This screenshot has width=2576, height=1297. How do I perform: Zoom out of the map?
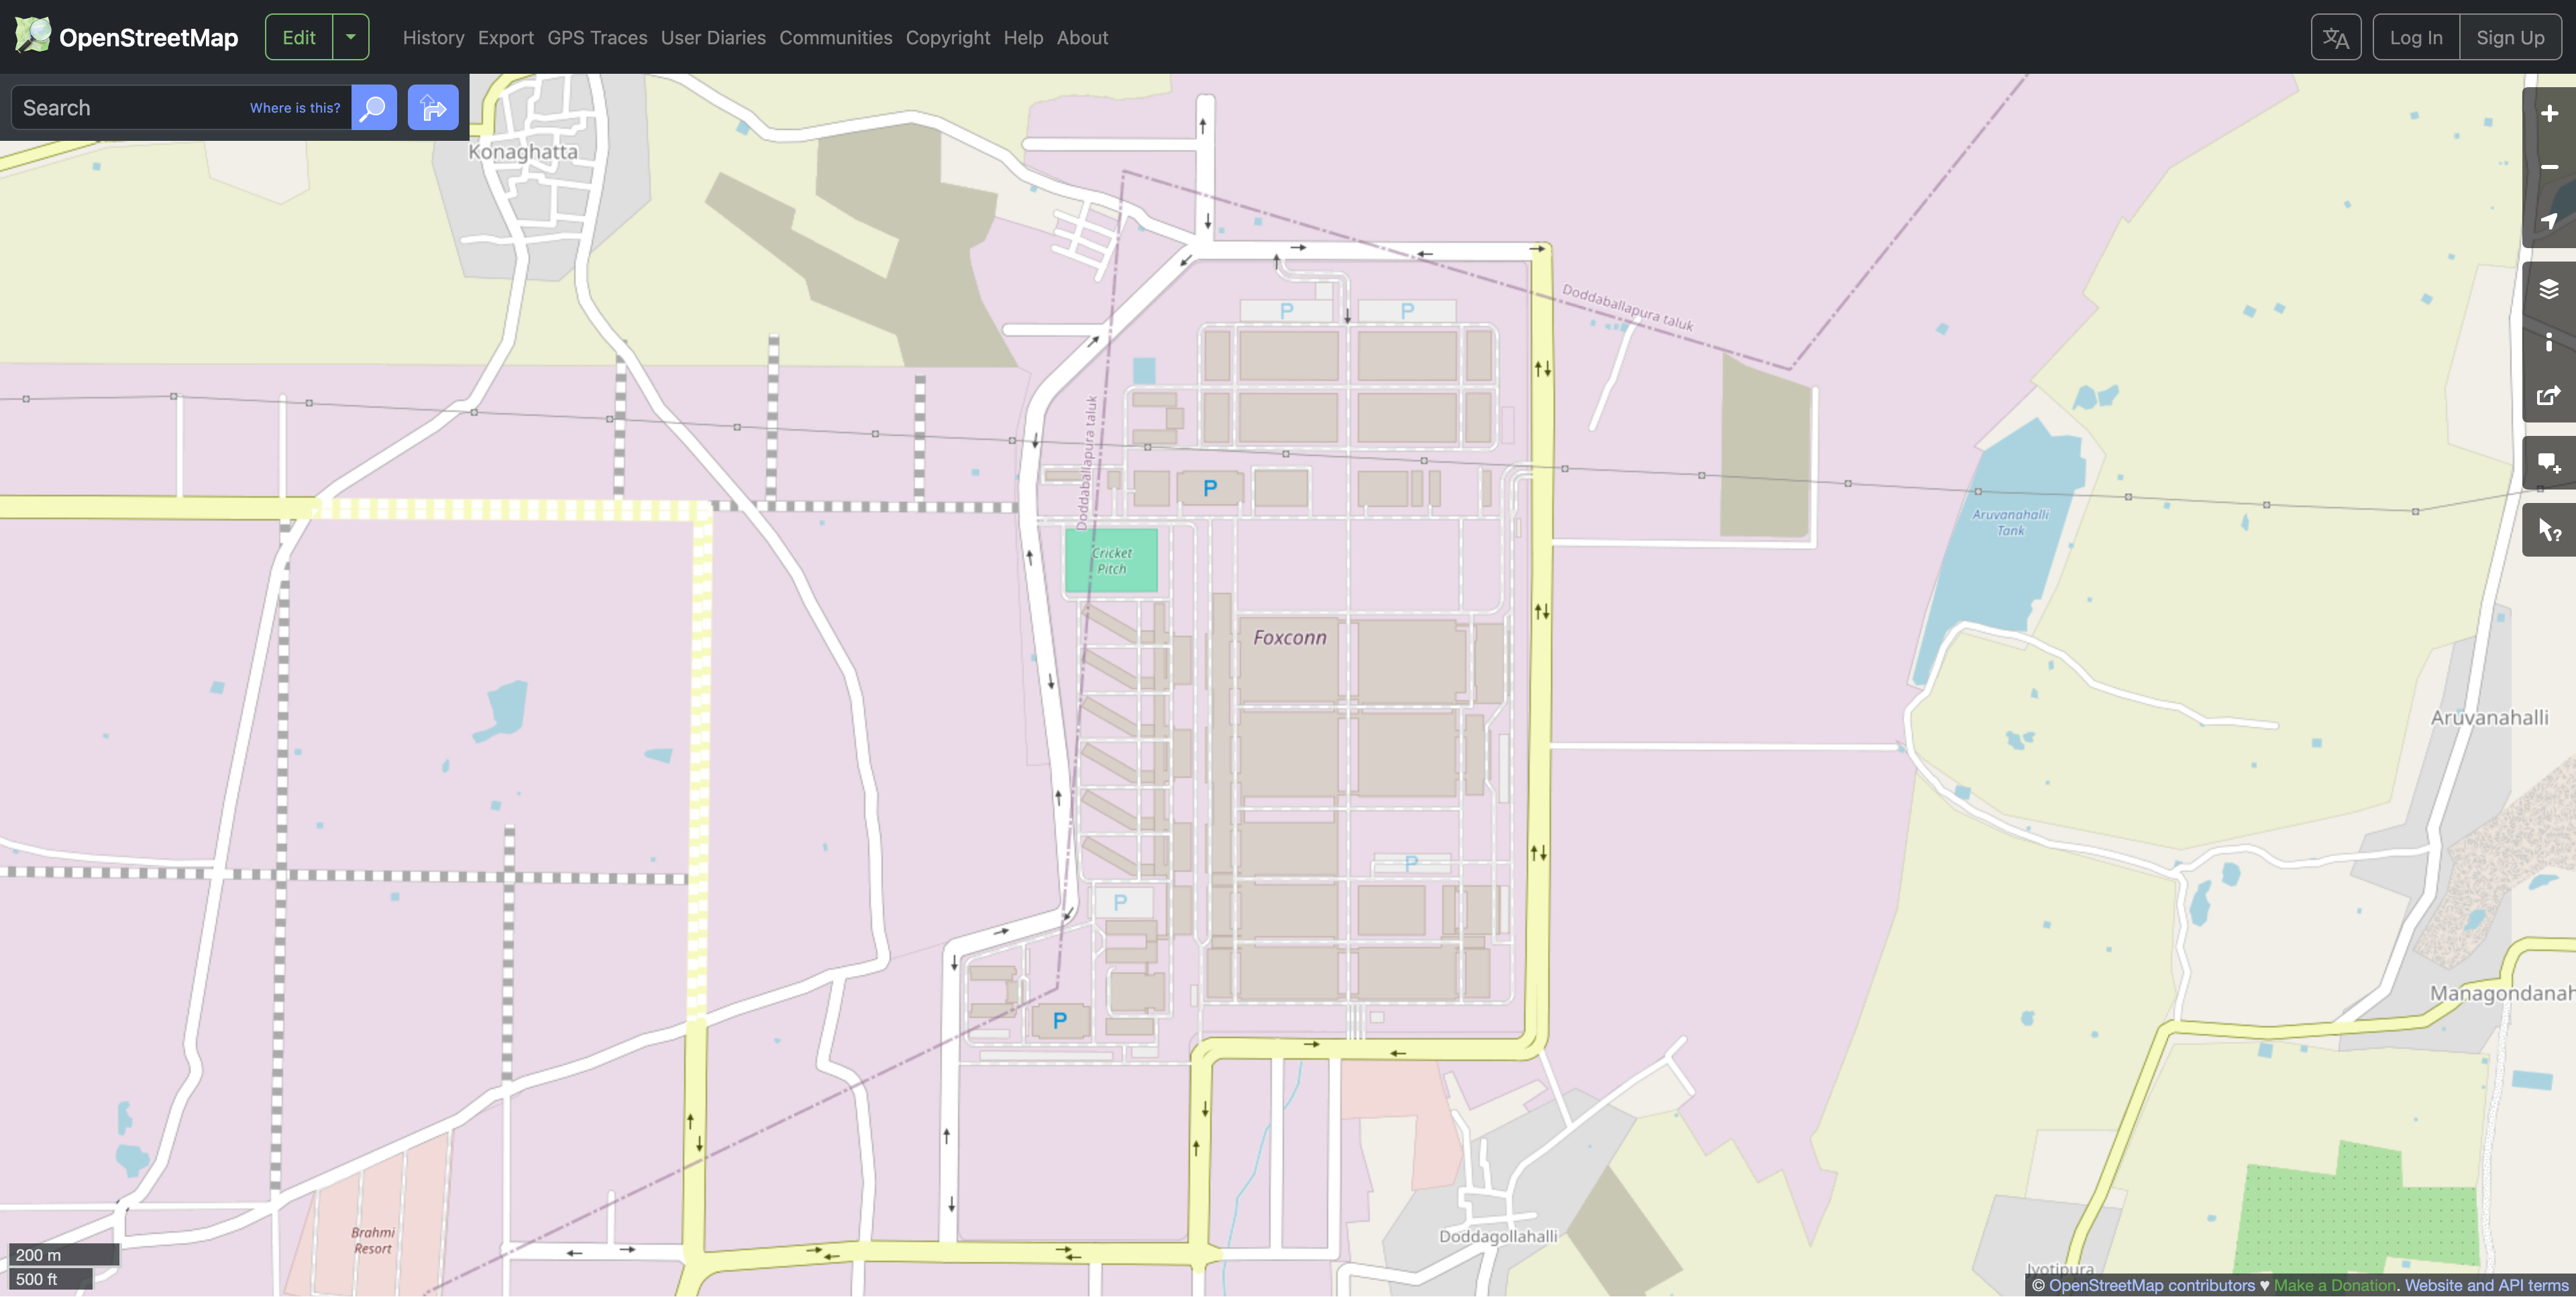point(2548,167)
